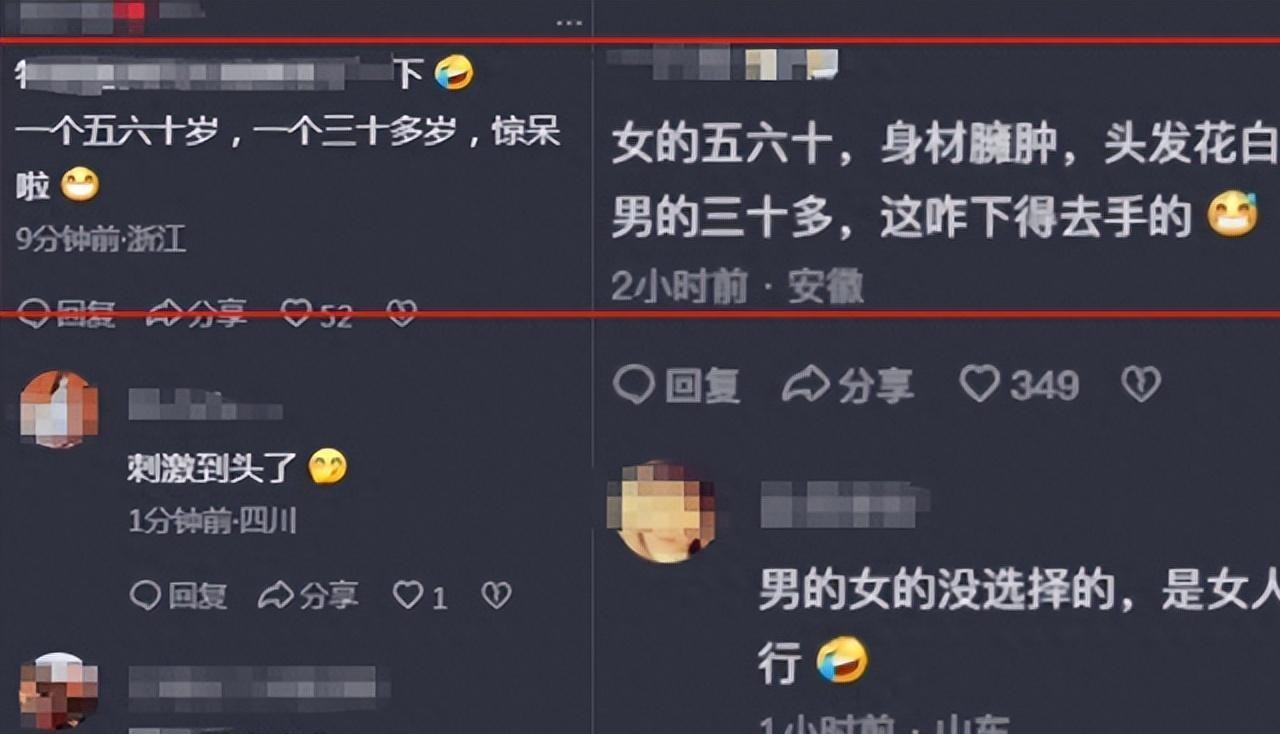Open the three-dots more options menu

pos(569,21)
